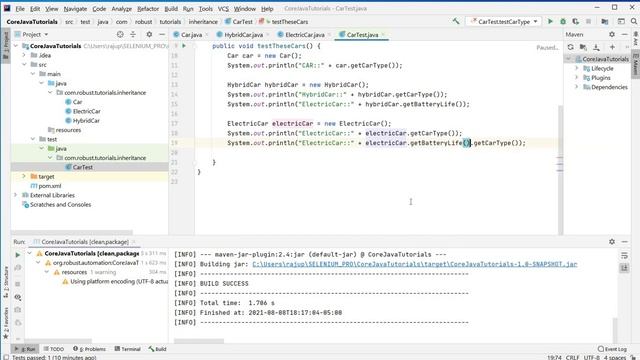Open the Terminal tool window
640x360 pixels.
click(127, 349)
